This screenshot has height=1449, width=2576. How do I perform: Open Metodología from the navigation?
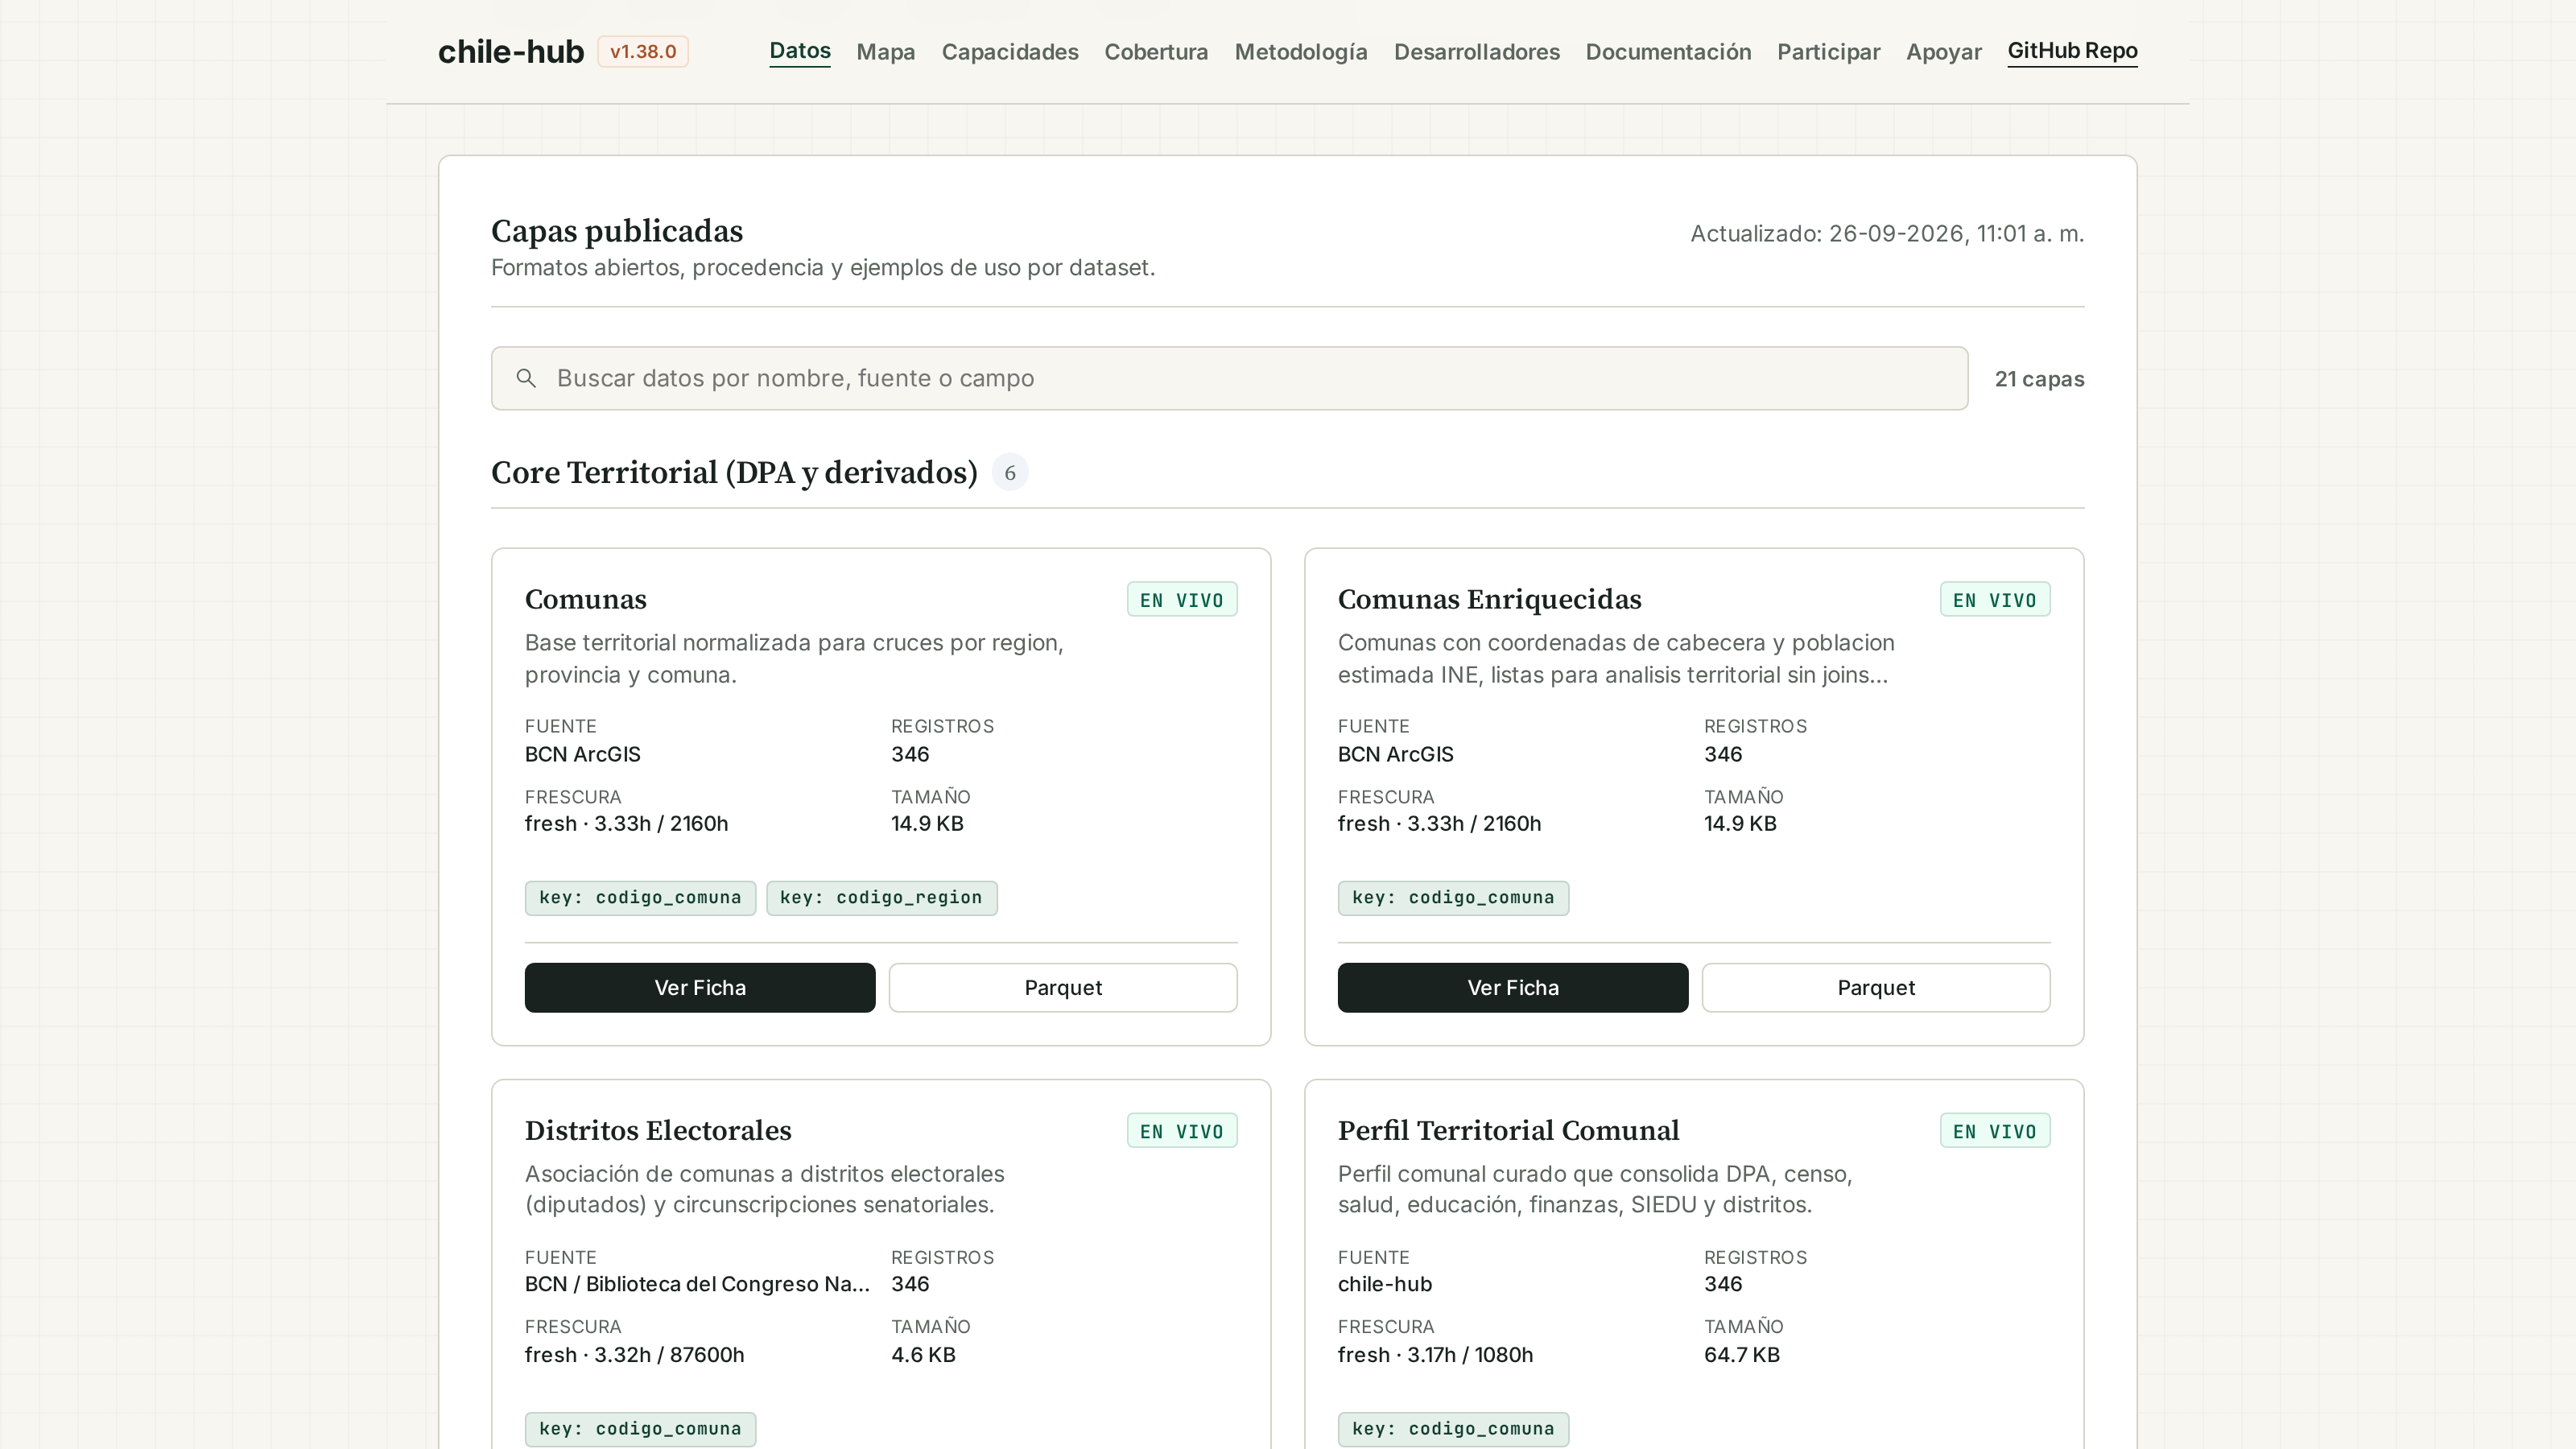coord(1301,52)
